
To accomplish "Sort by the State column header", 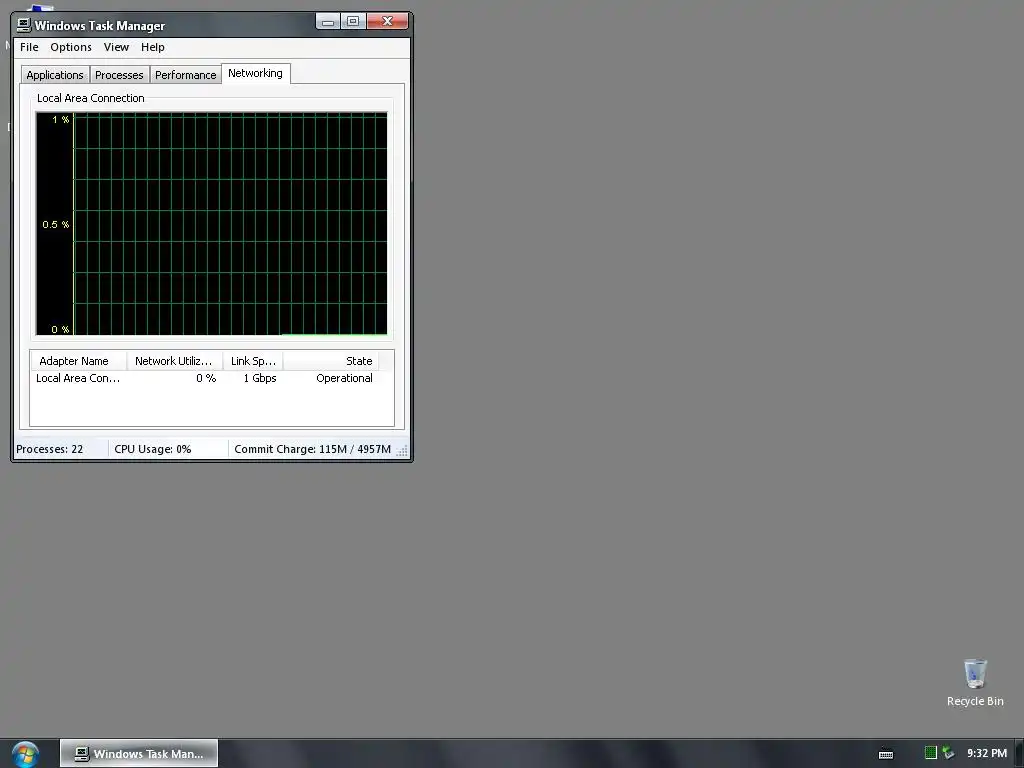I will coord(330,361).
